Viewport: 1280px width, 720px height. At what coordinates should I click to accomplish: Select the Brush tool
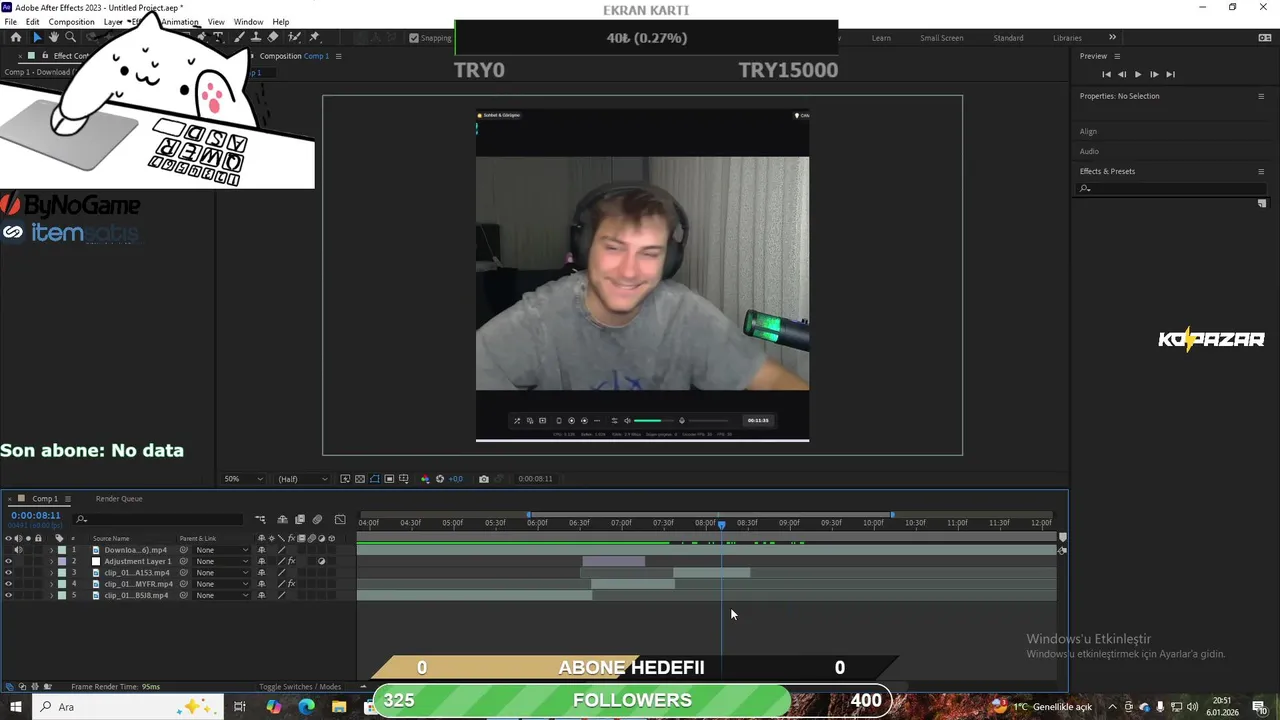pyautogui.click(x=239, y=37)
